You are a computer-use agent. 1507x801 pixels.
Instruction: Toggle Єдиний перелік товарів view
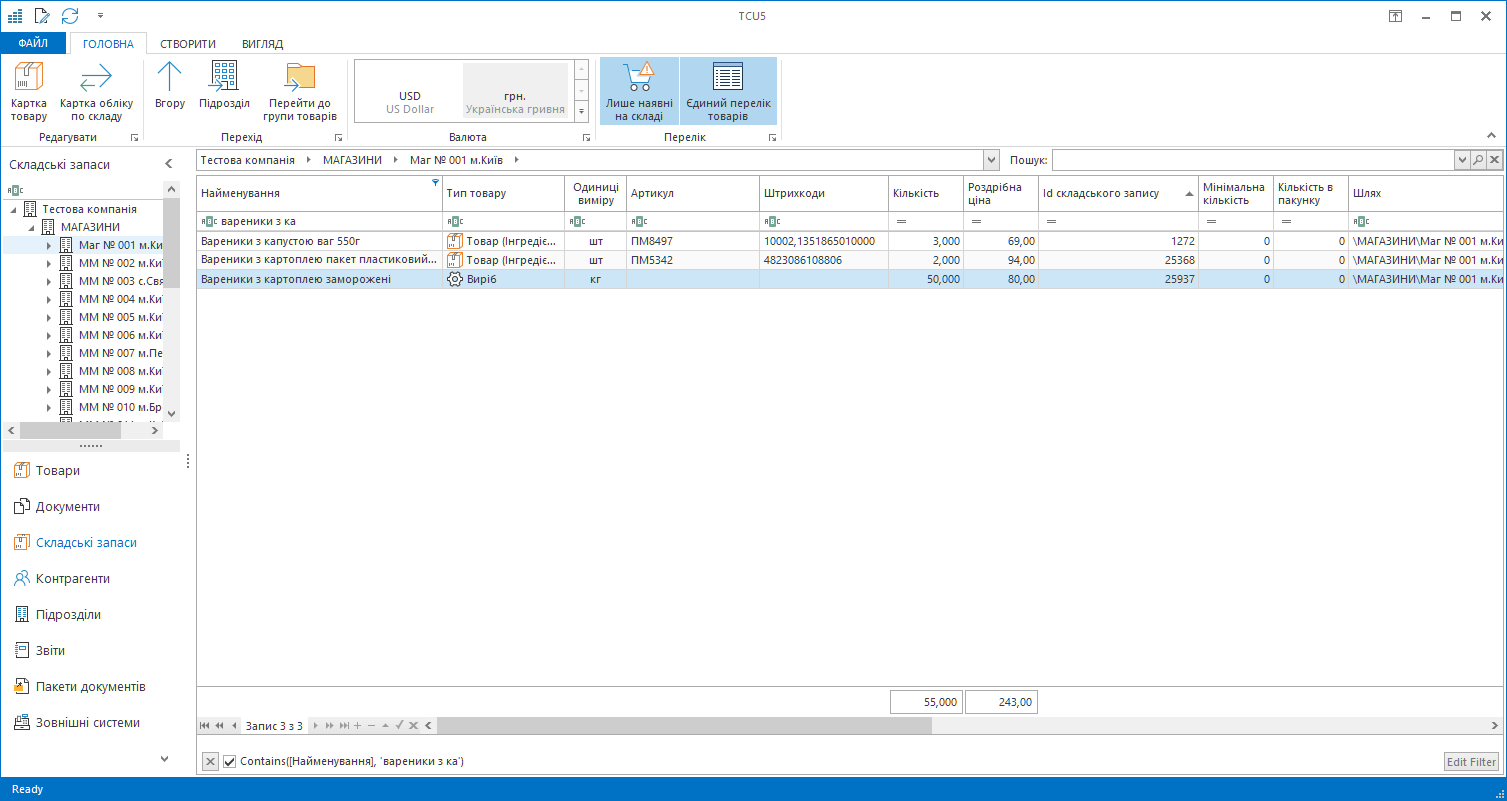point(728,91)
